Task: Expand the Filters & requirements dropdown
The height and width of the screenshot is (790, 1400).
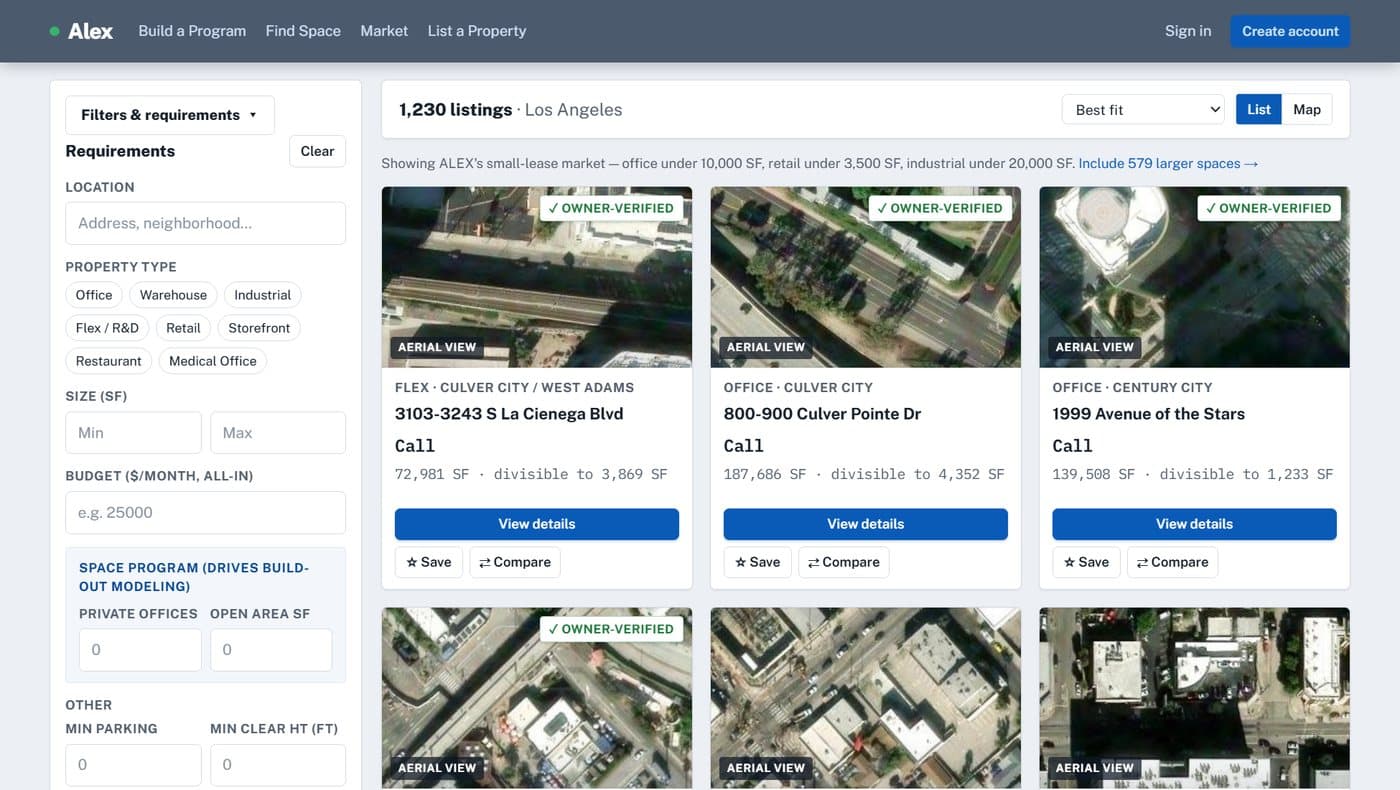Action: click(x=170, y=115)
